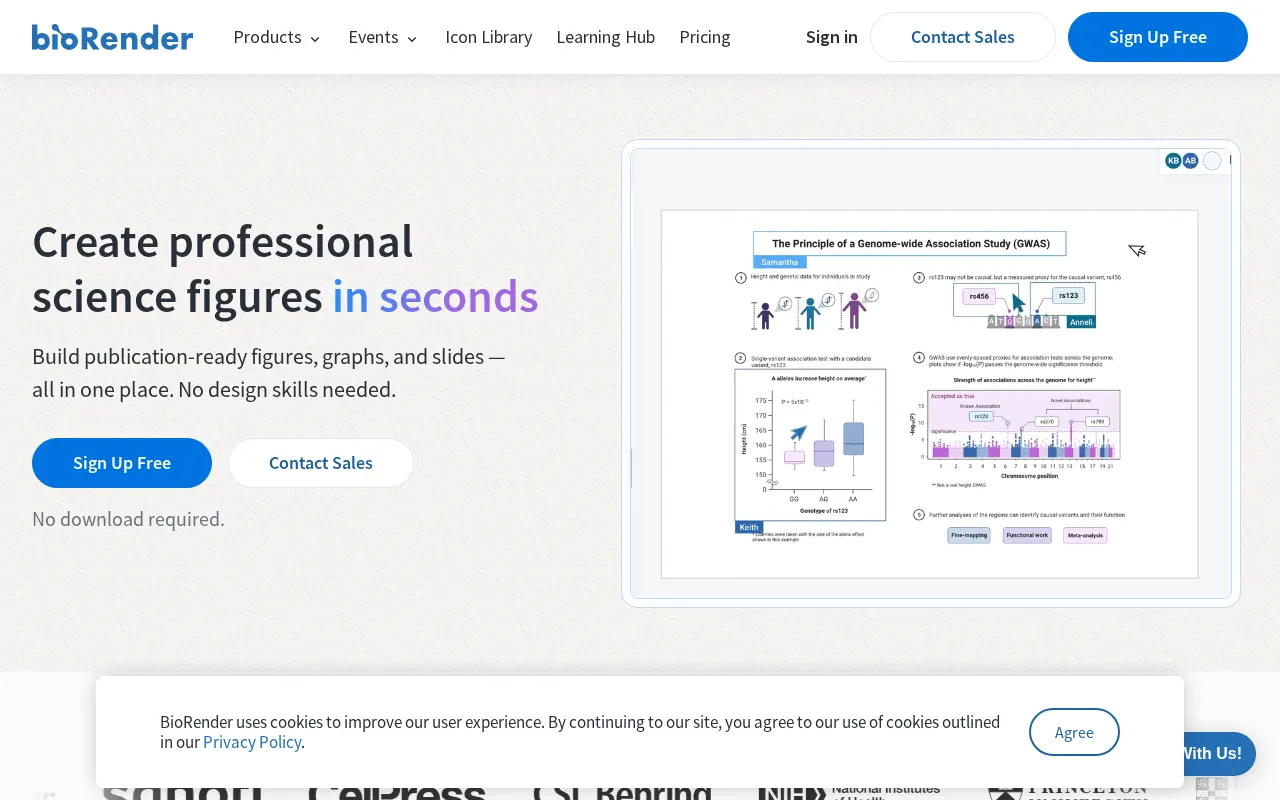Click the Meta-analysis box in figure

[1085, 535]
